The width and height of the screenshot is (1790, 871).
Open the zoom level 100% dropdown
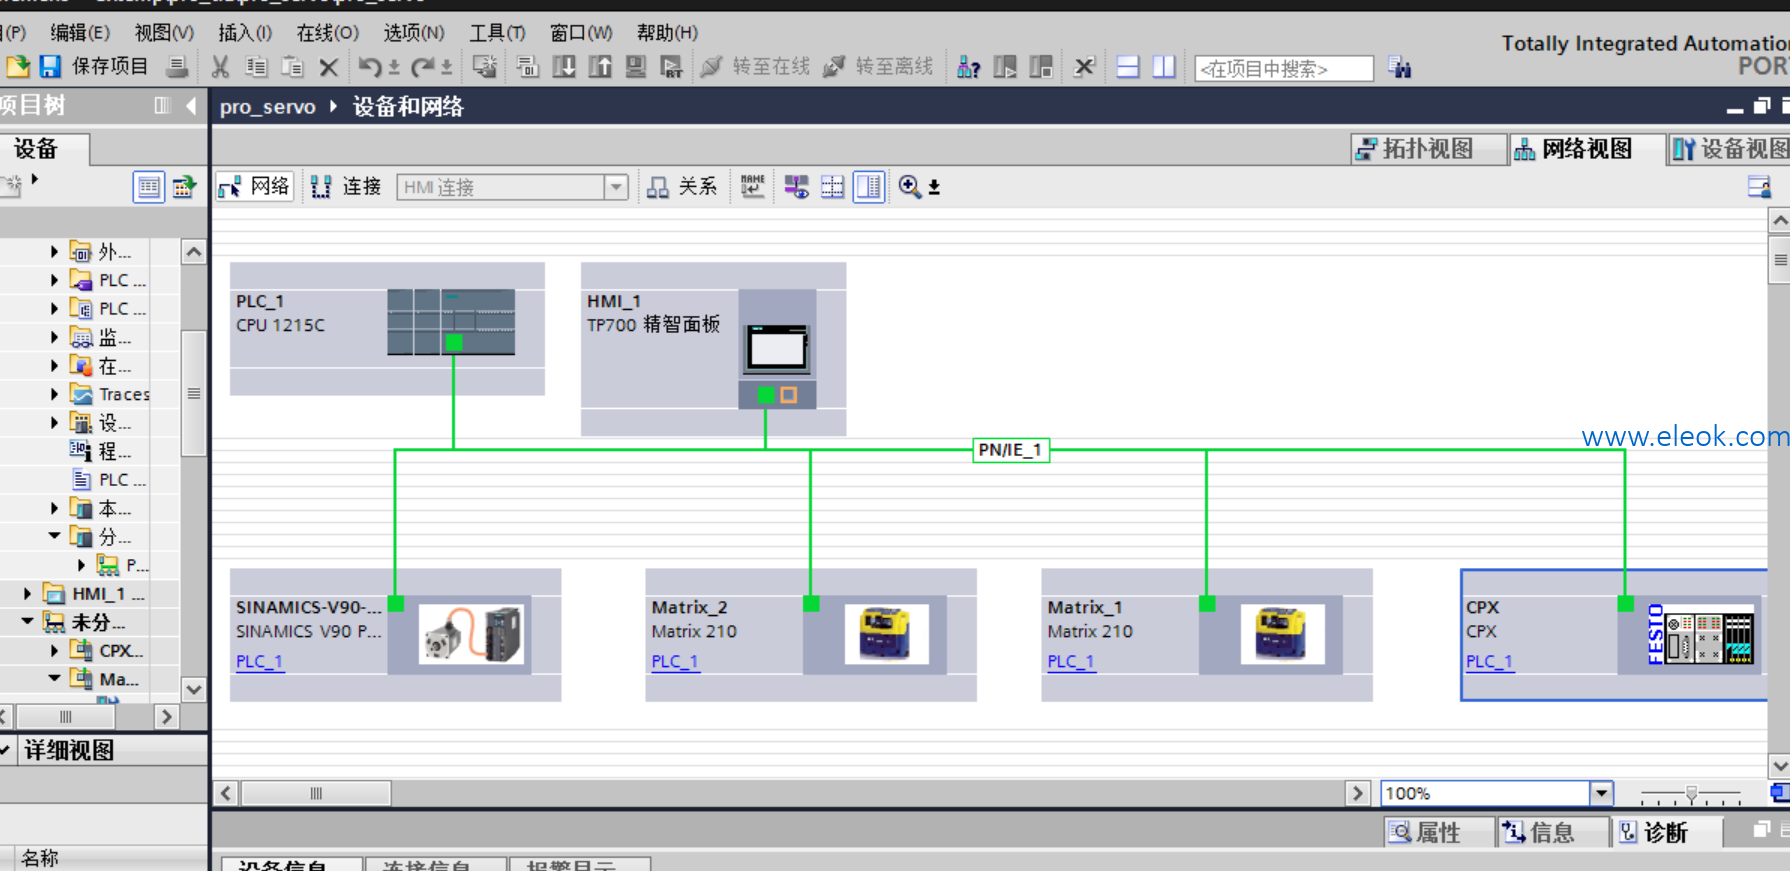pyautogui.click(x=1602, y=793)
